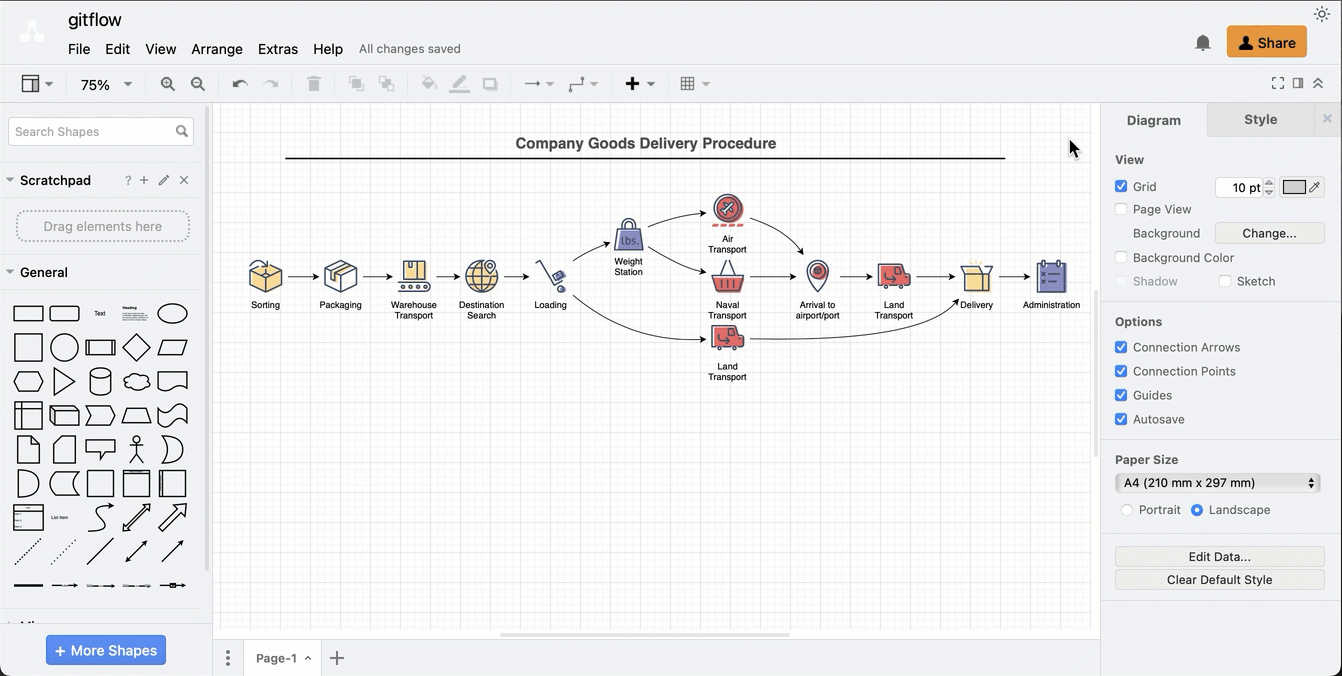Click the Clear Default Style button

[1219, 580]
